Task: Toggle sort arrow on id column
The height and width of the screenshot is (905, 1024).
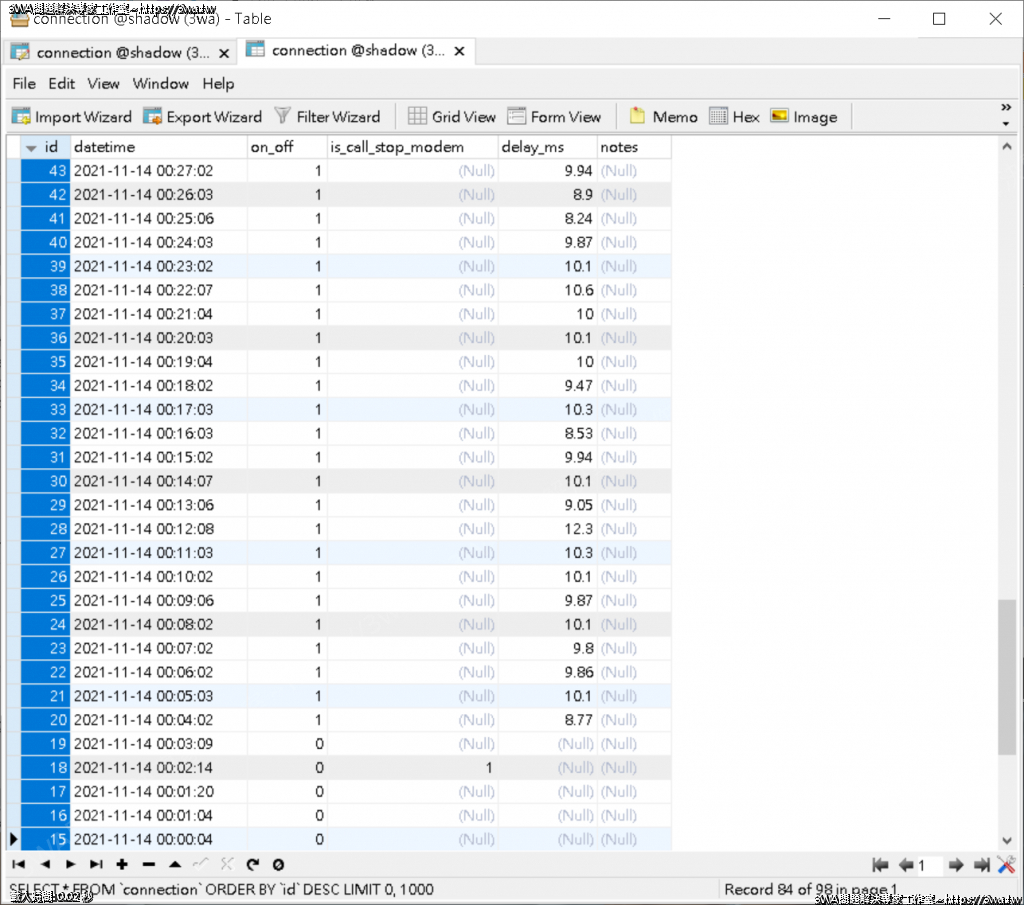Action: pos(31,148)
